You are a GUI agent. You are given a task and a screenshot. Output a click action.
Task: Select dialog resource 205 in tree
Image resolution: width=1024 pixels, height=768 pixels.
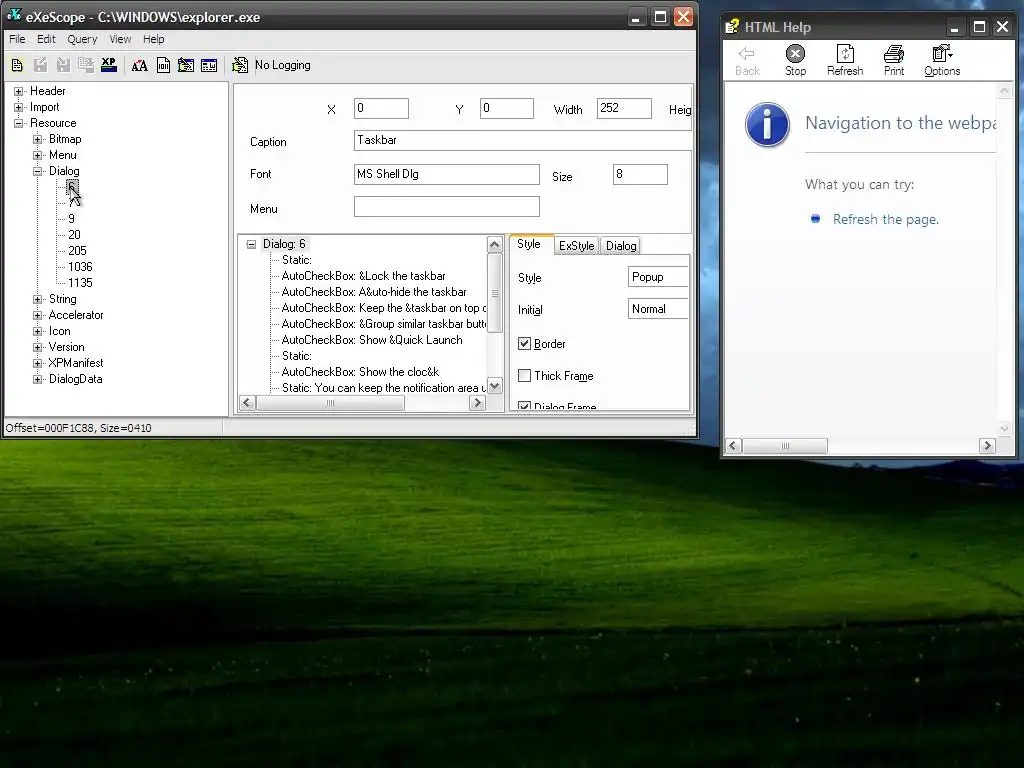click(77, 251)
